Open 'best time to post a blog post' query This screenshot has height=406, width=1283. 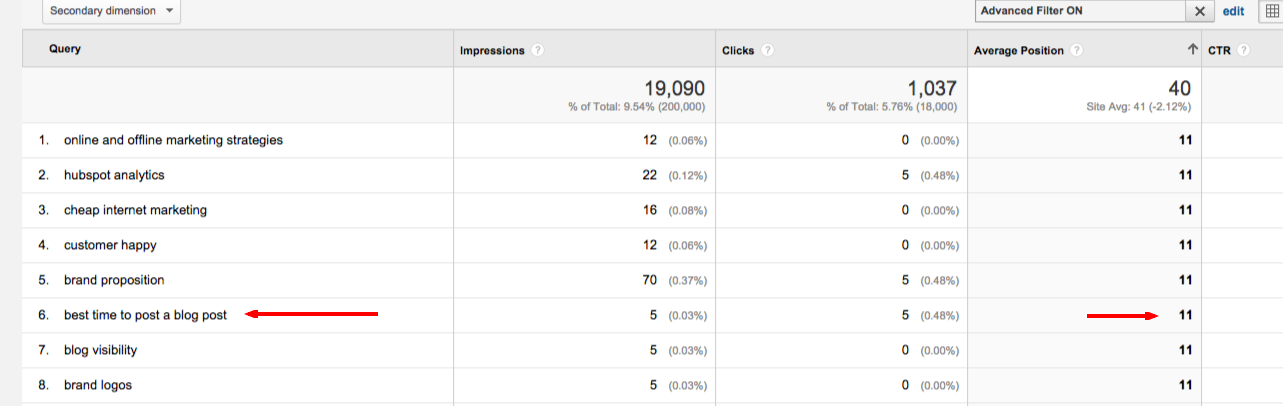click(x=145, y=315)
